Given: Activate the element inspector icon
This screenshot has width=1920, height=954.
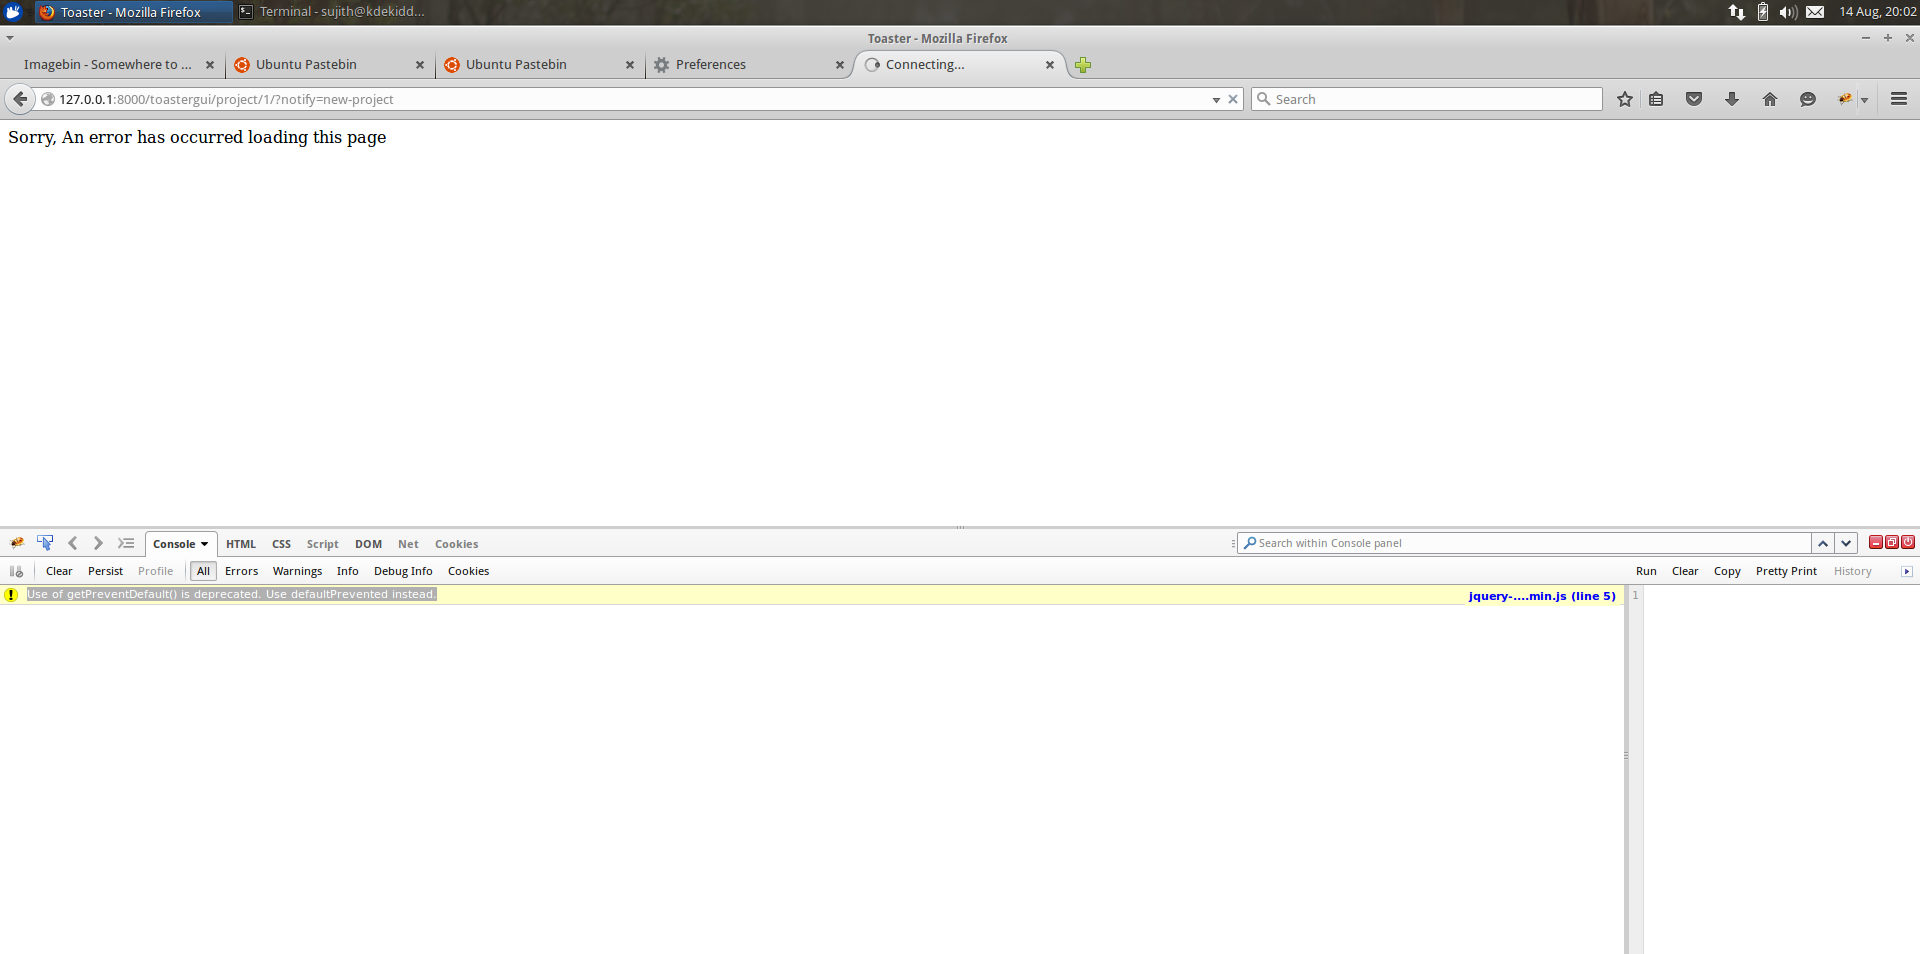Looking at the screenshot, I should (45, 543).
